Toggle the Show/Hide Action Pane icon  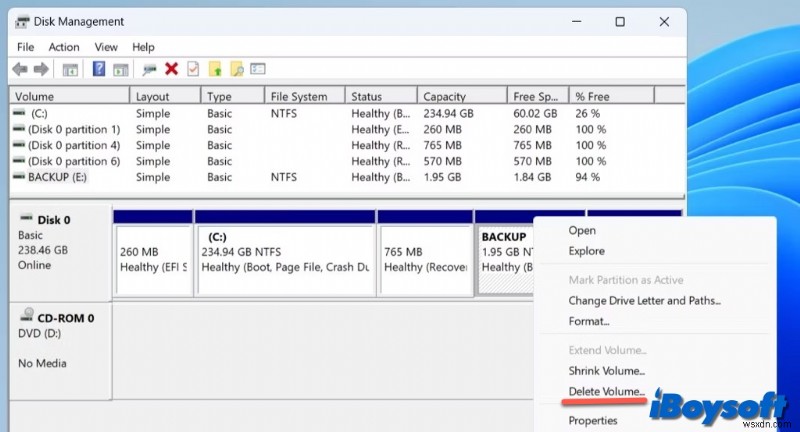(x=120, y=69)
